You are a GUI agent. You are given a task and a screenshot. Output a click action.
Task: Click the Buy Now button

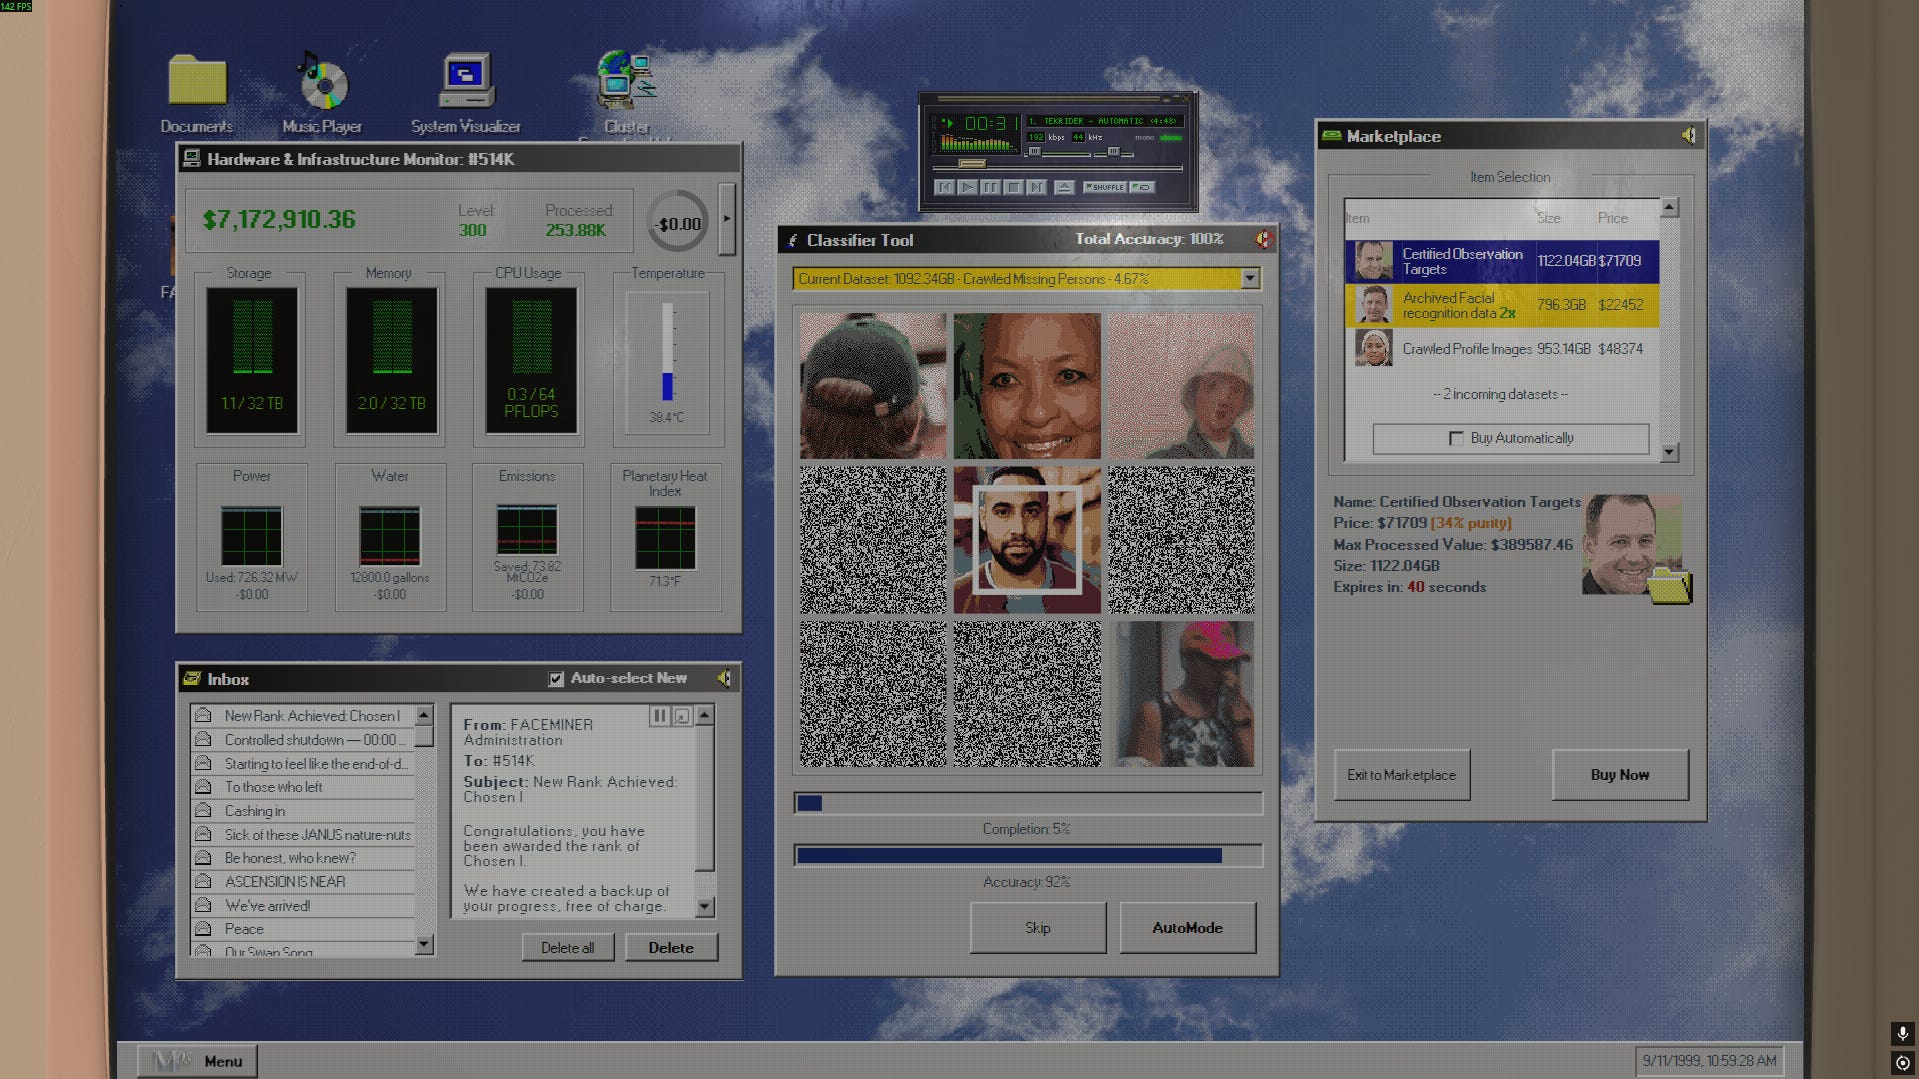tap(1620, 775)
